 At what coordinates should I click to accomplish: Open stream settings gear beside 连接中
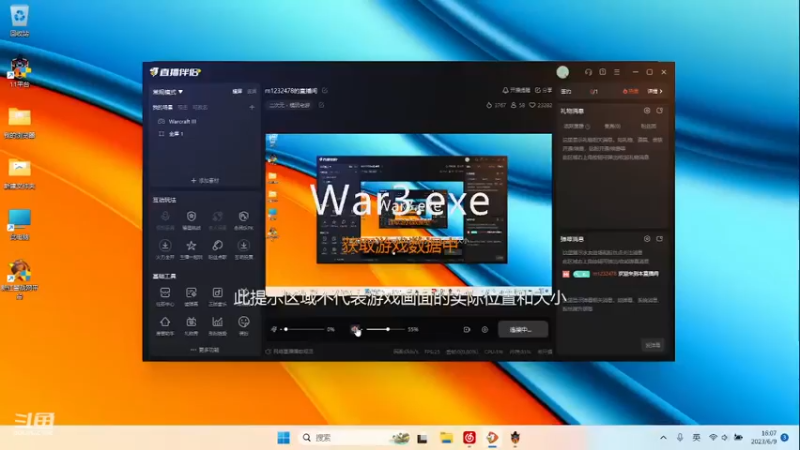(x=485, y=330)
